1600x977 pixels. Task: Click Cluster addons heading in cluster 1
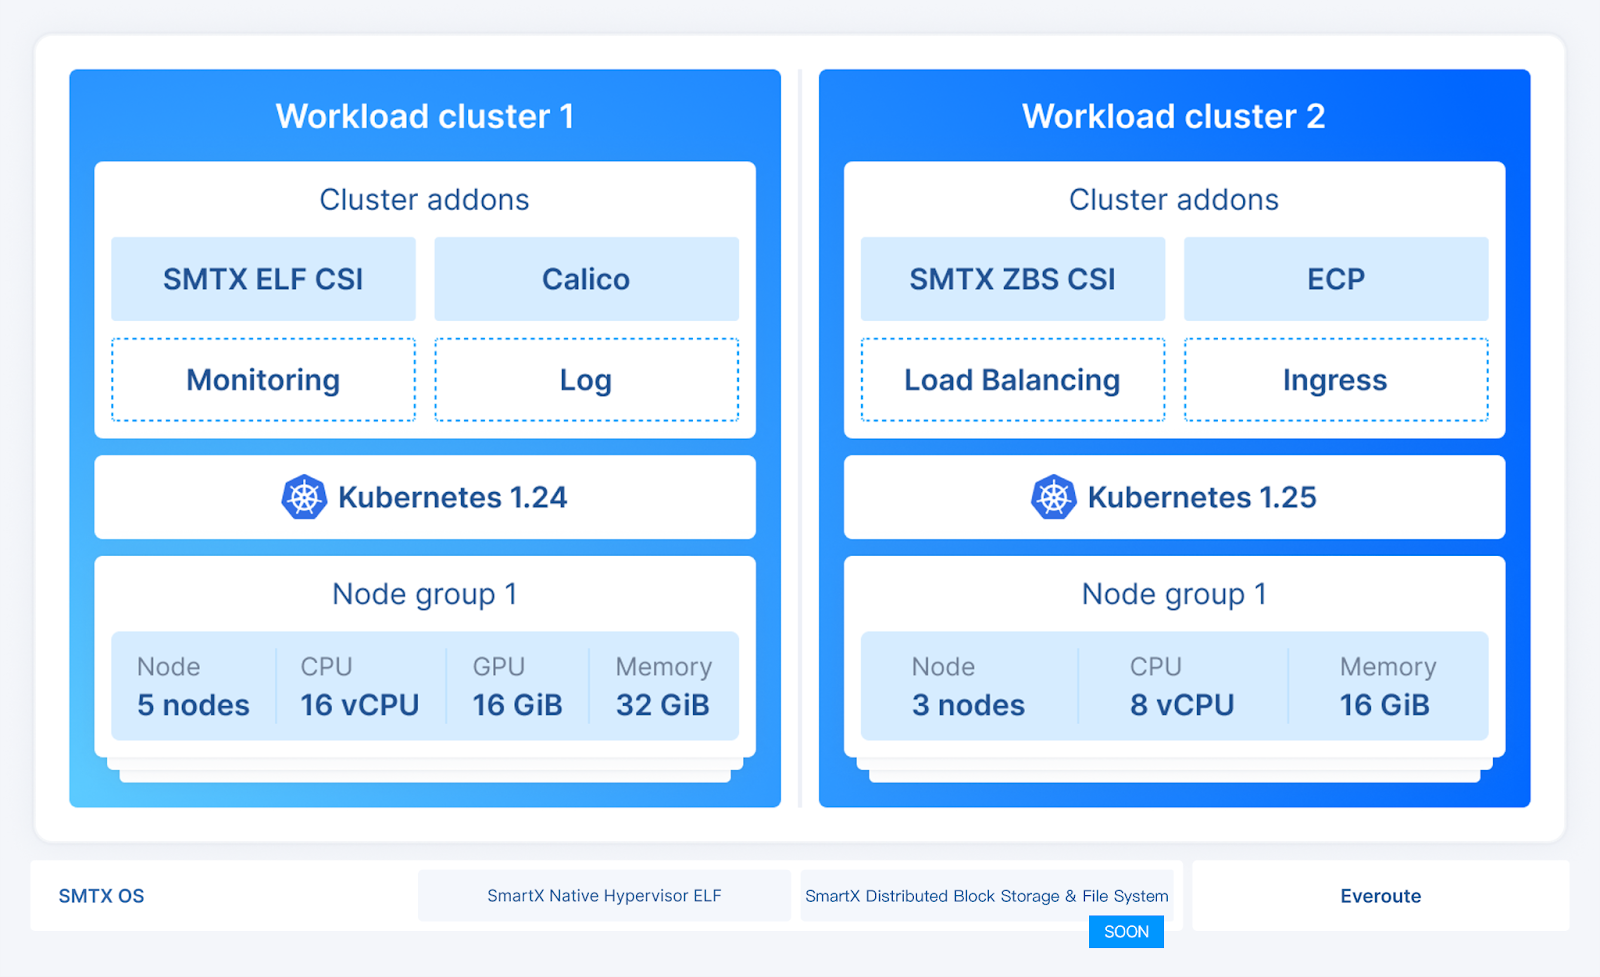click(x=425, y=200)
